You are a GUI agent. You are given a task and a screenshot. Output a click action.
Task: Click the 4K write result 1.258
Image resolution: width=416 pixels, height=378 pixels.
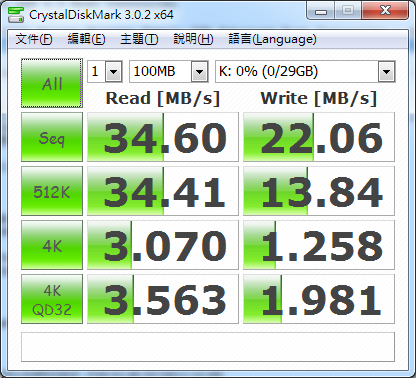319,245
